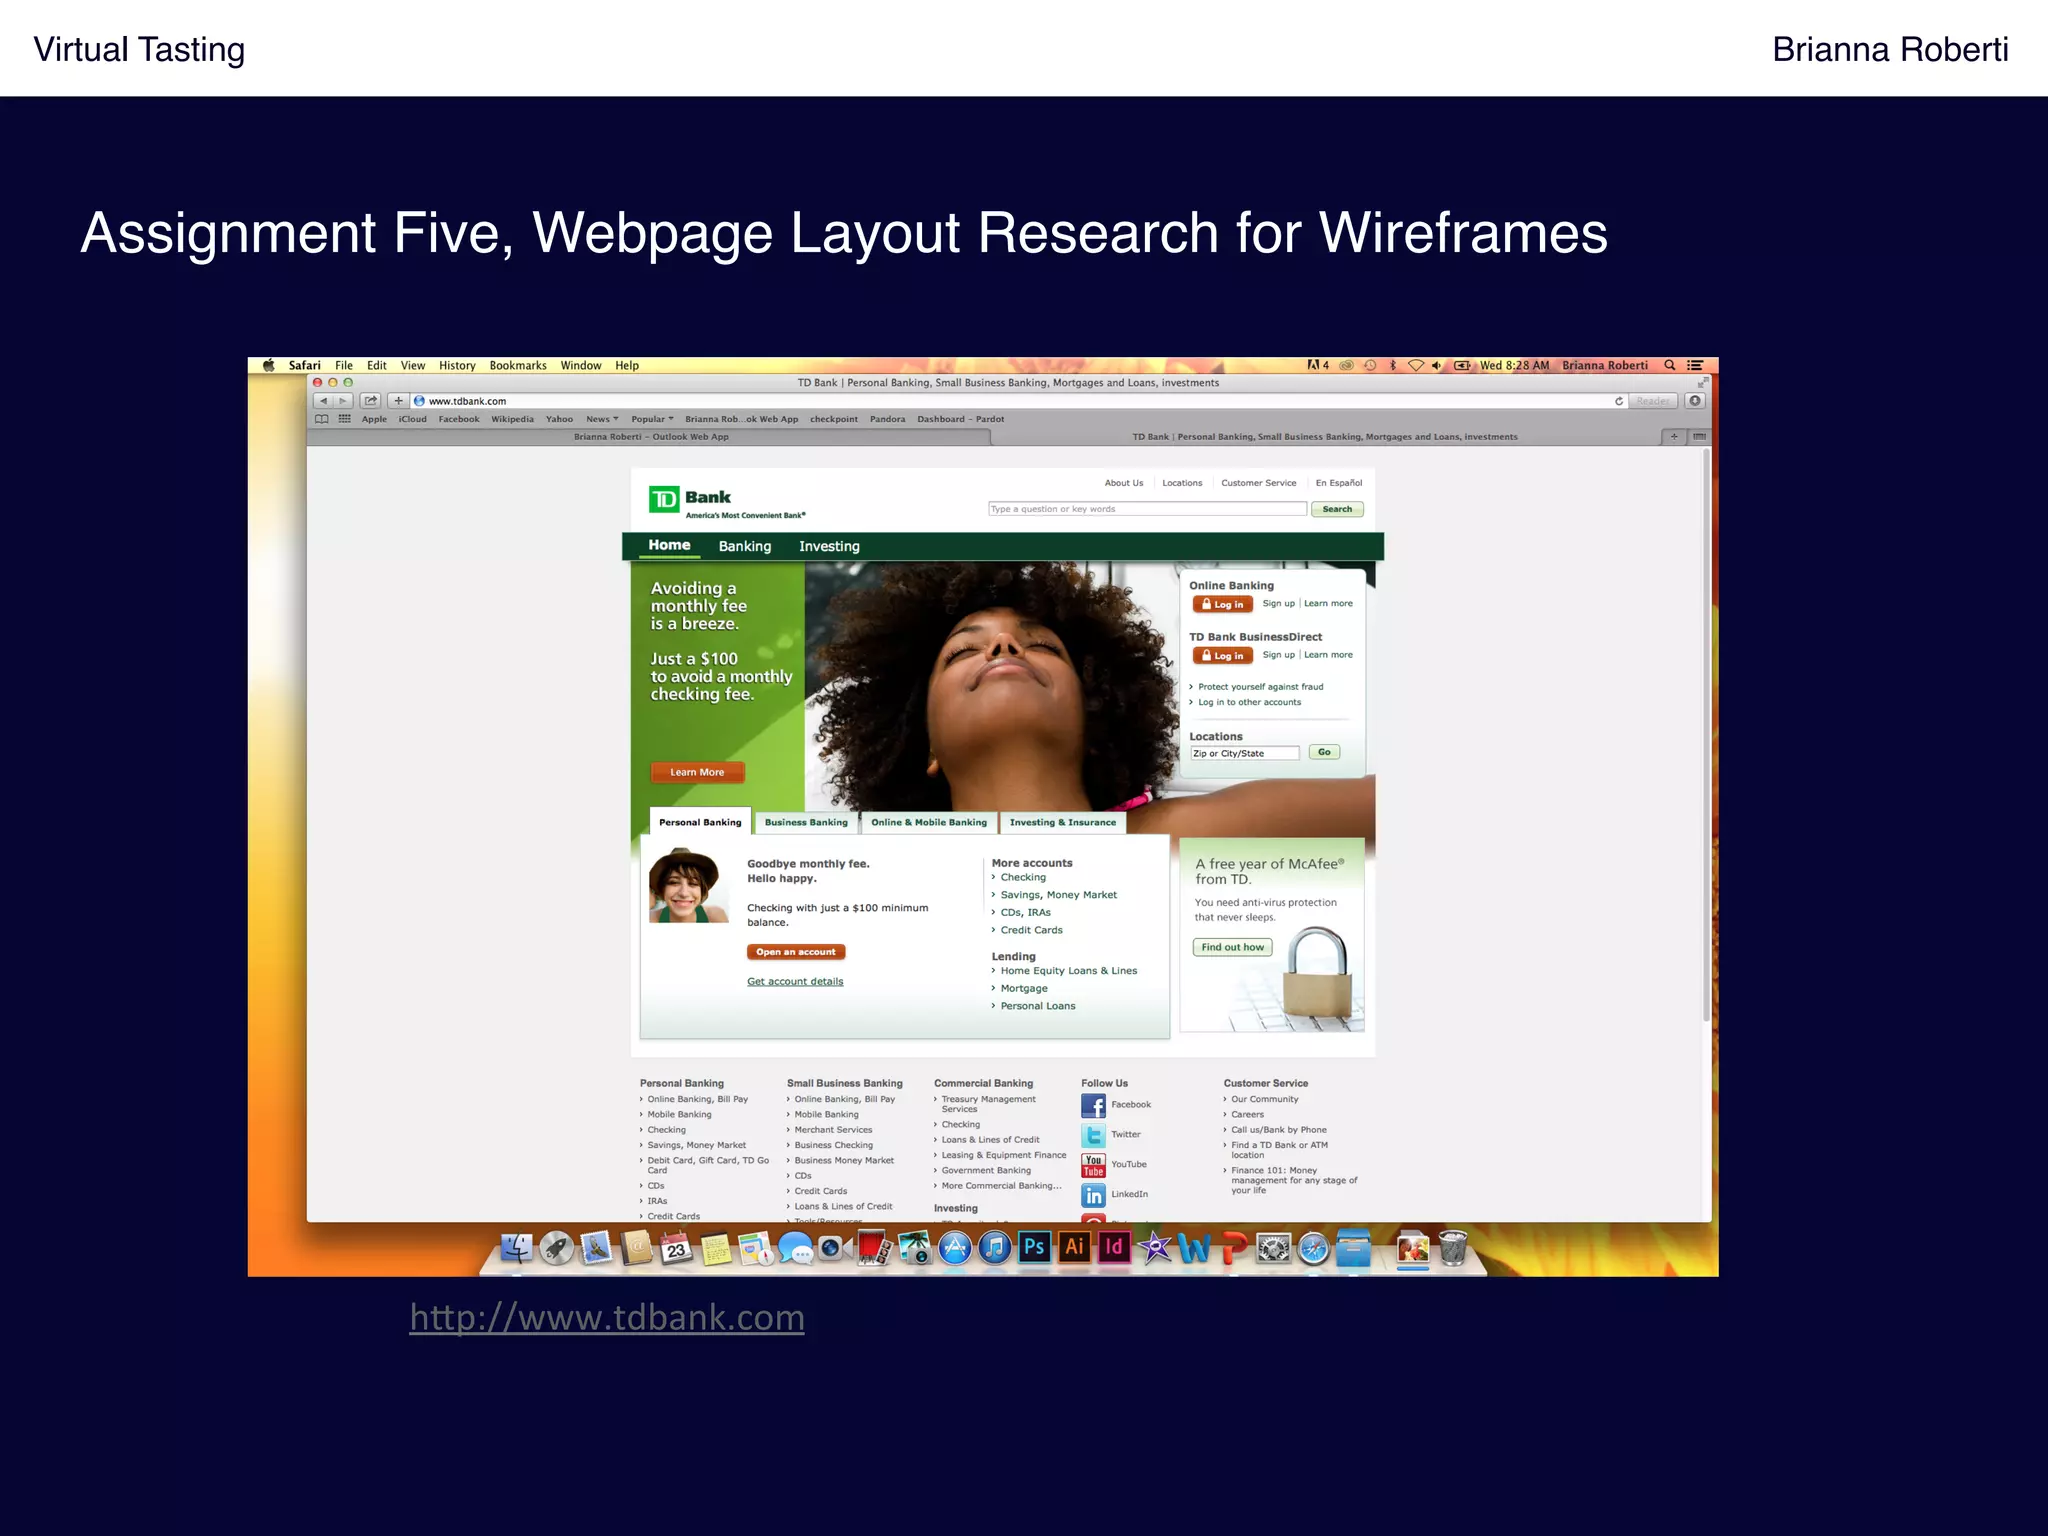Open Notification Center icon in menu bar
This screenshot has height=1536, width=2048.
pyautogui.click(x=1695, y=365)
